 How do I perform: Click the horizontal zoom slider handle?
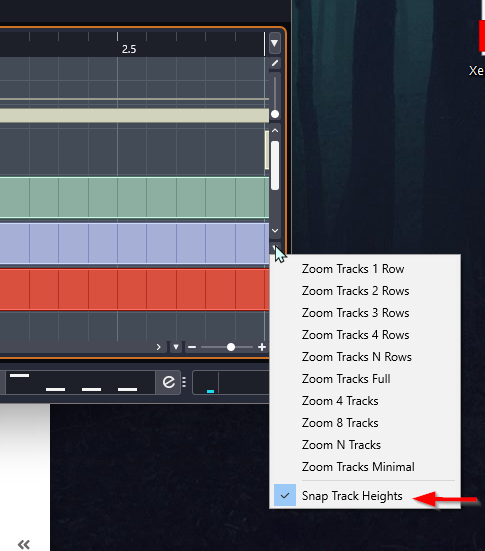tap(231, 347)
